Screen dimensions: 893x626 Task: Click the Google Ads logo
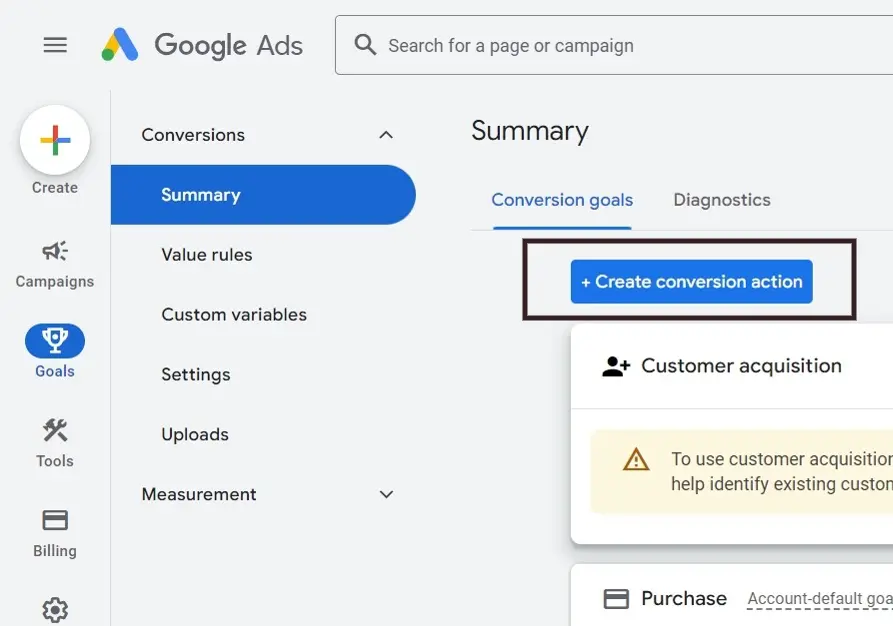(202, 45)
